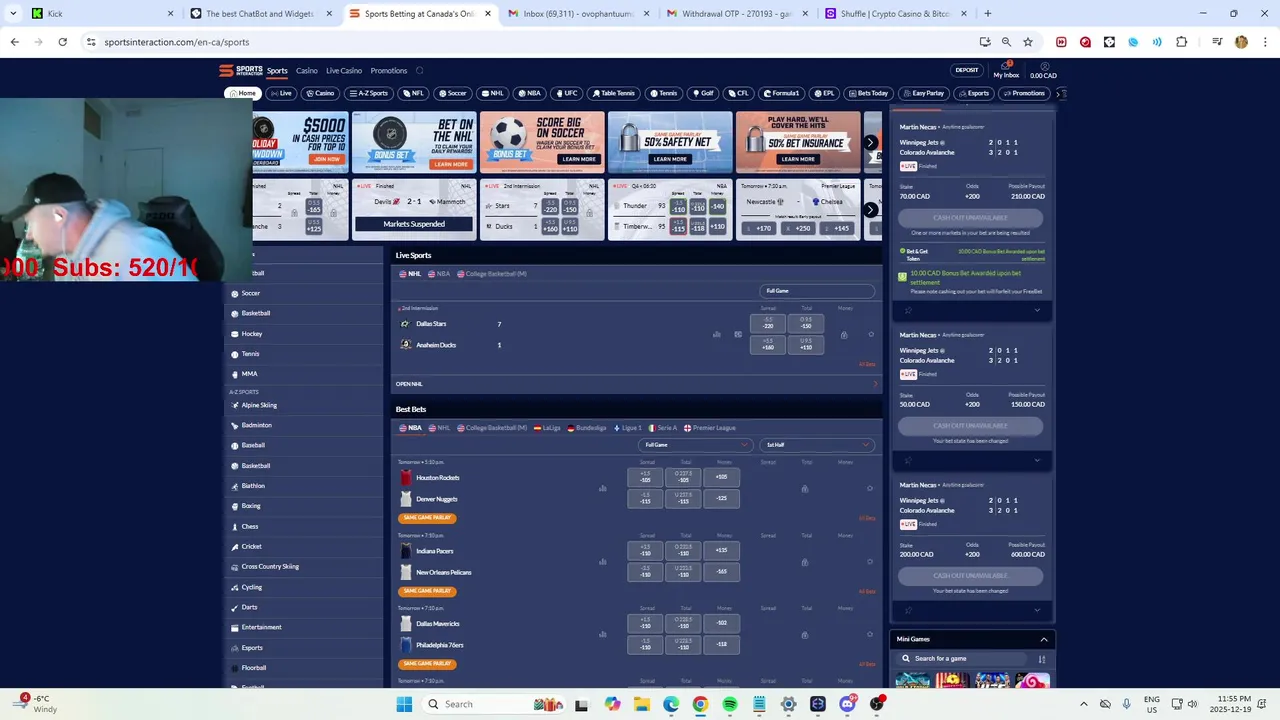The width and height of the screenshot is (1280, 720).
Task: Open the Windows Start menu
Action: point(404,704)
